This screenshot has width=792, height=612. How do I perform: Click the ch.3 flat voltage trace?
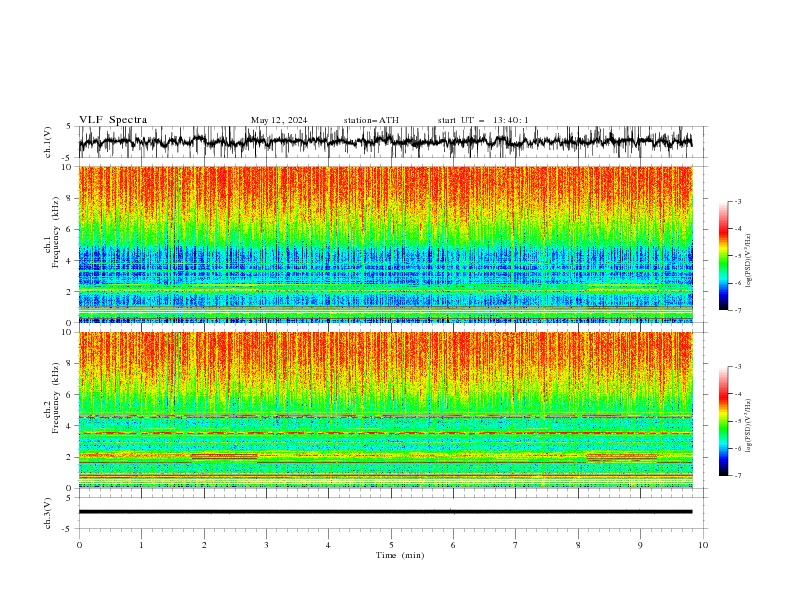(385, 512)
